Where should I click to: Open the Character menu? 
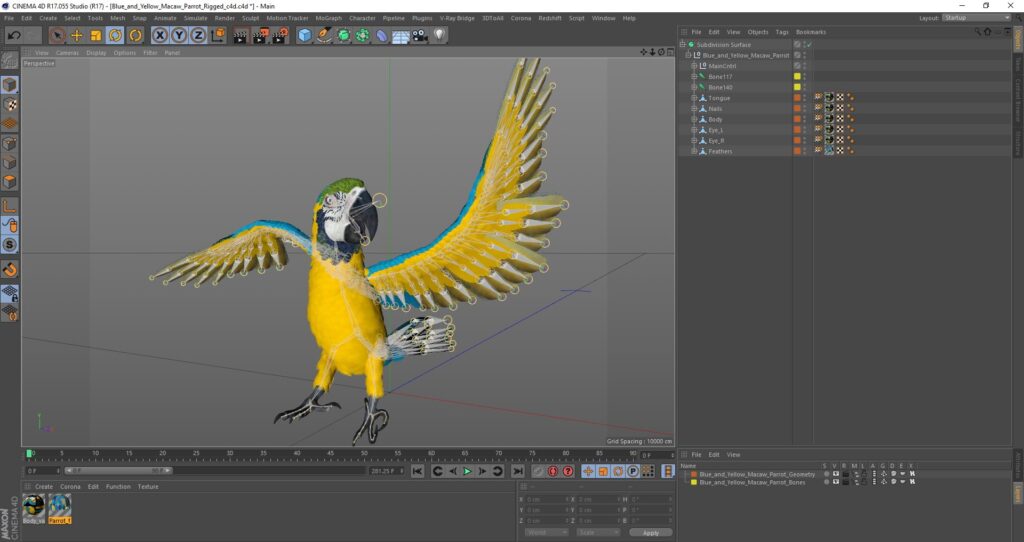pos(362,18)
